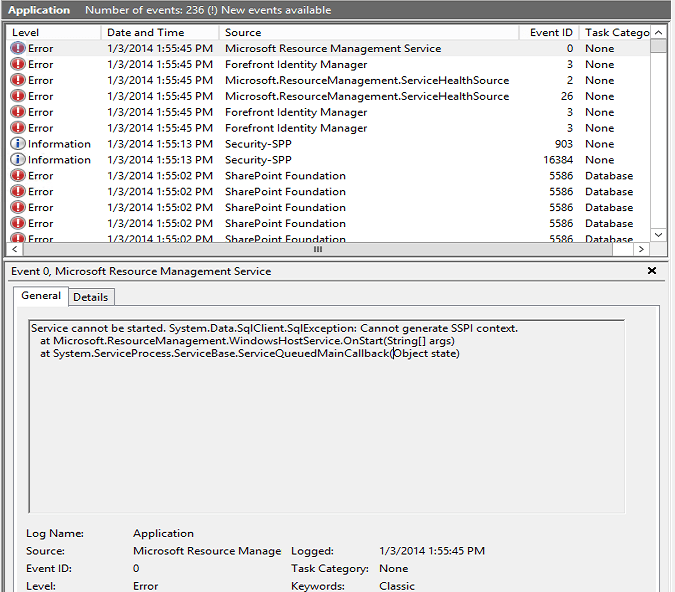Click the vertical scrollbar thumb in event list
The height and width of the screenshot is (592, 675).
pos(658,46)
